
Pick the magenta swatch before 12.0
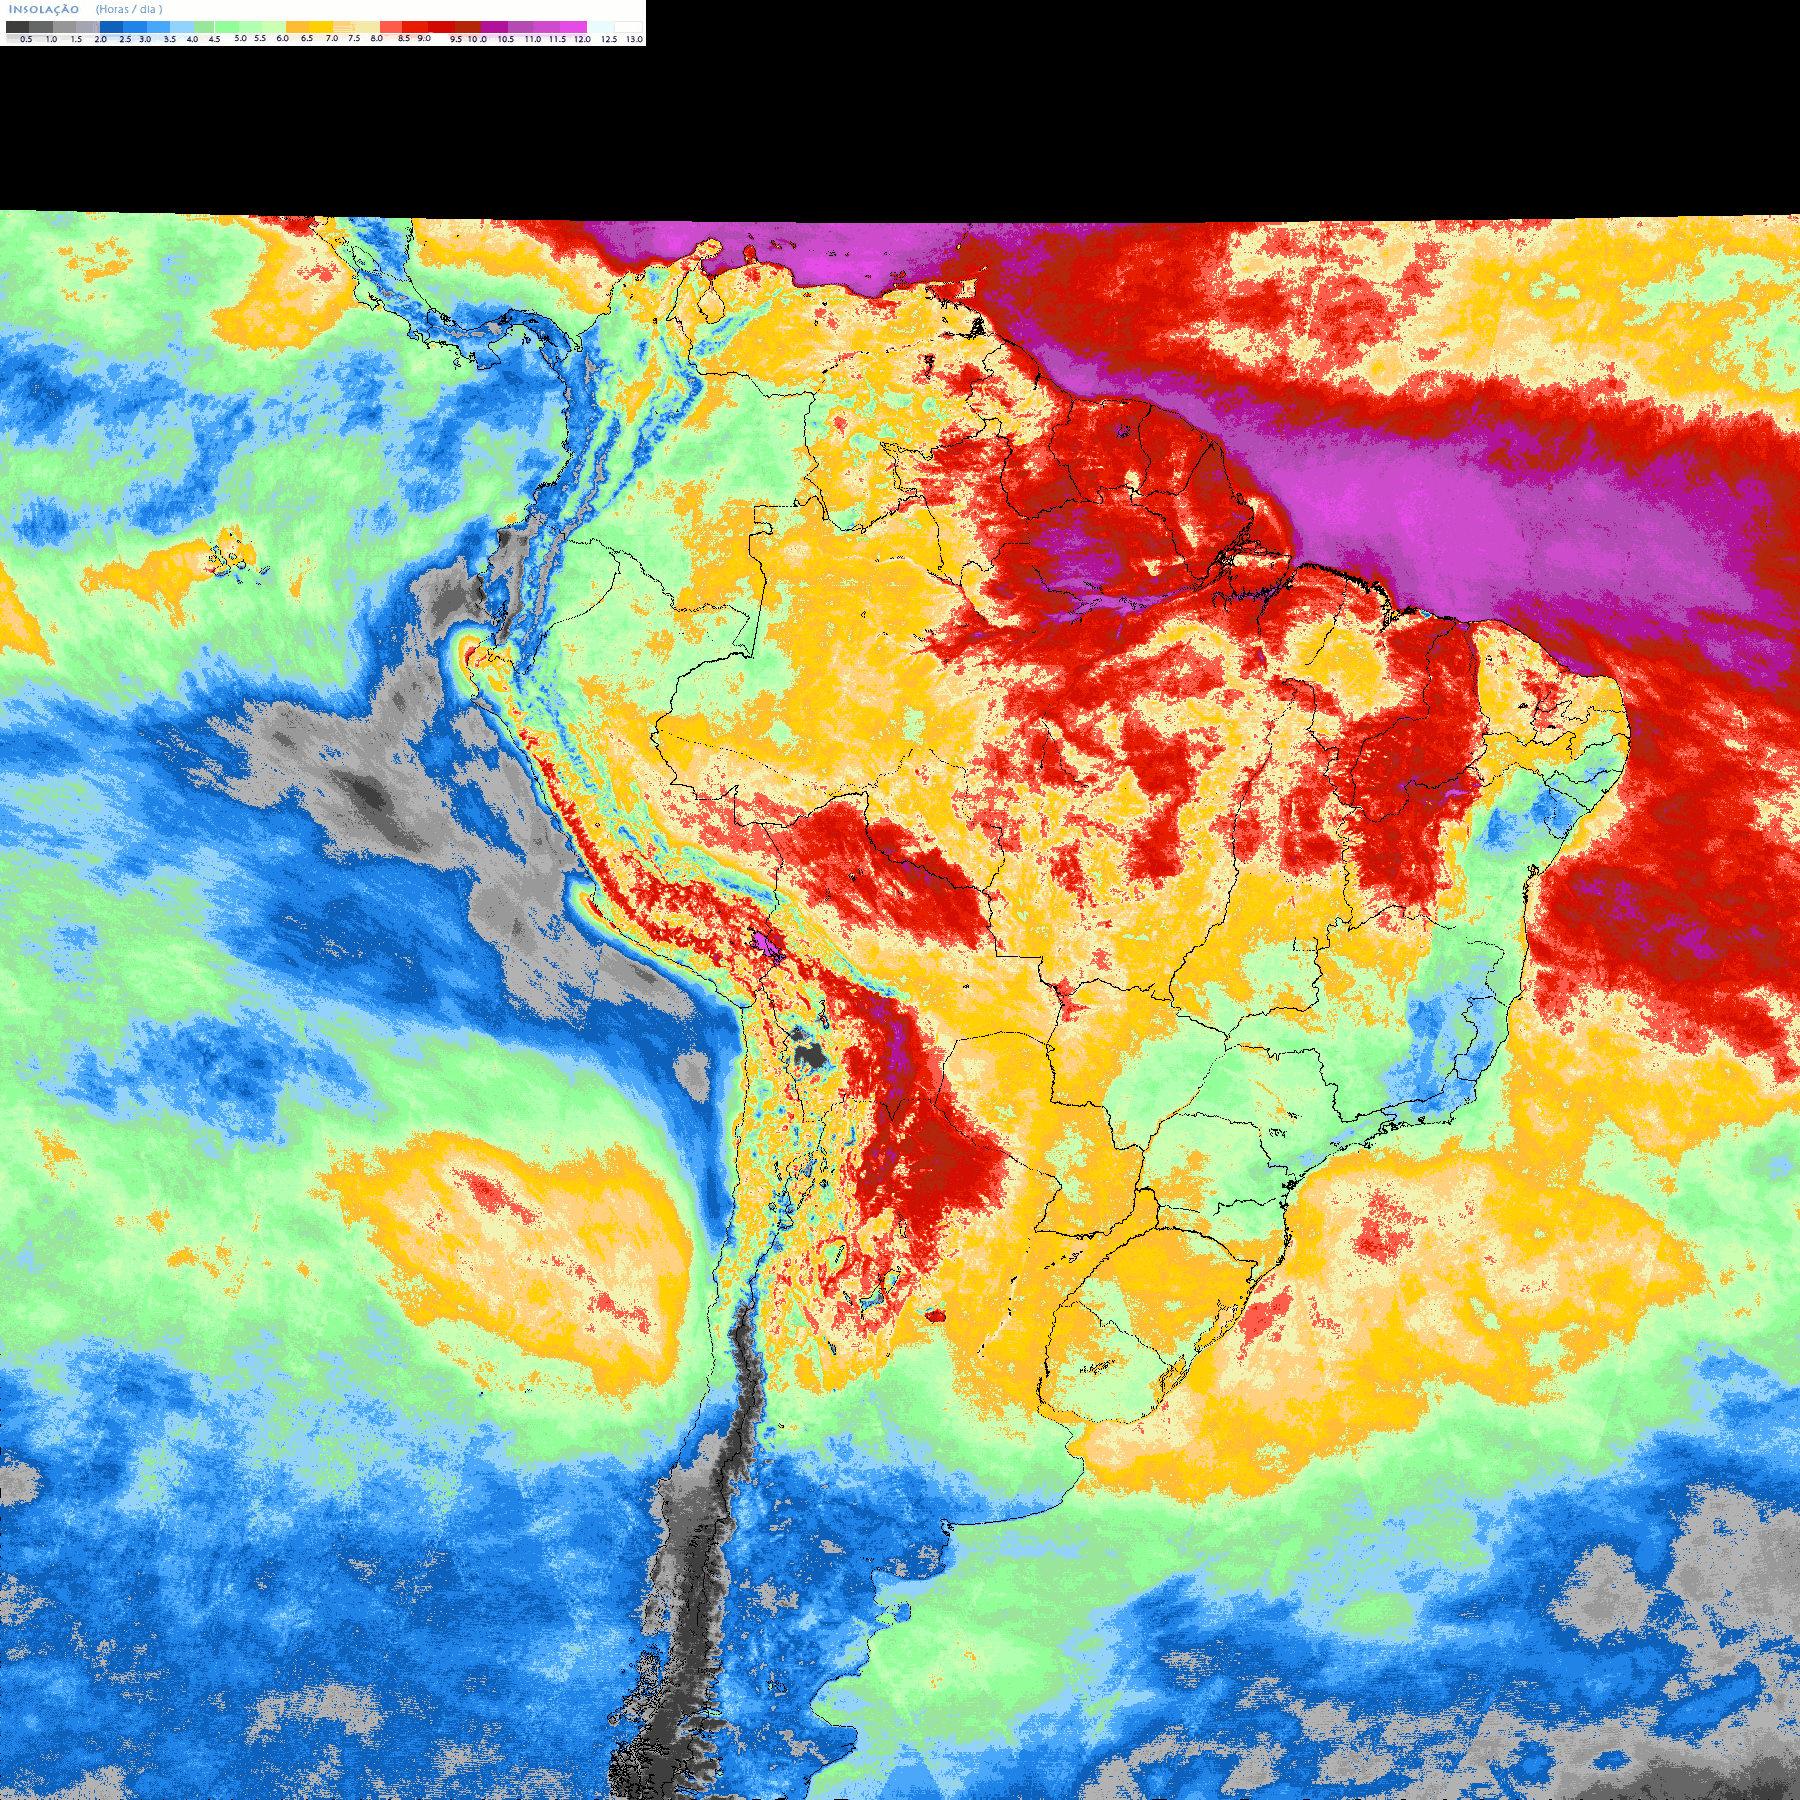573,27
